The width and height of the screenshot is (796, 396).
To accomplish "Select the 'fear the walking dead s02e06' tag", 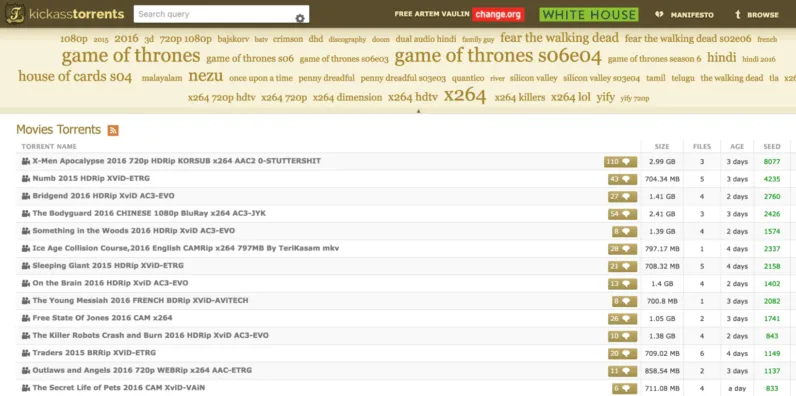I will pyautogui.click(x=688, y=39).
